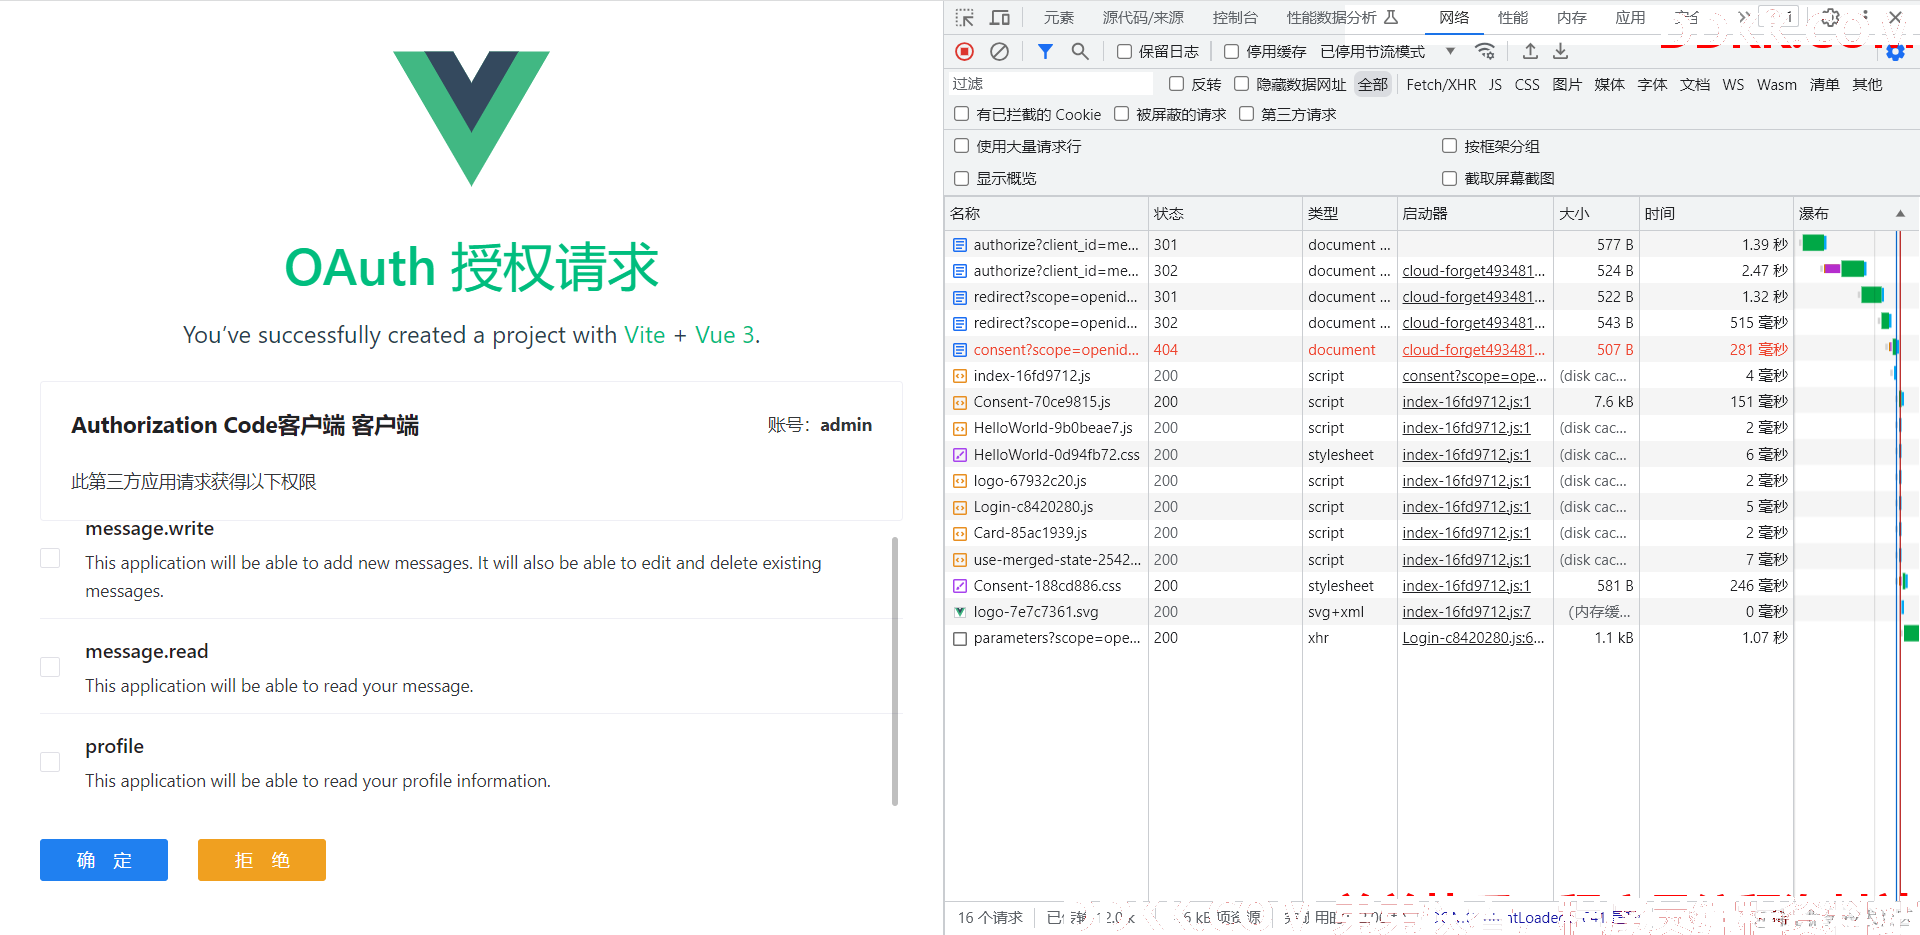Screen dimensions: 1920x935
Task: Tick the message.read scope checkbox
Action: tap(50, 667)
